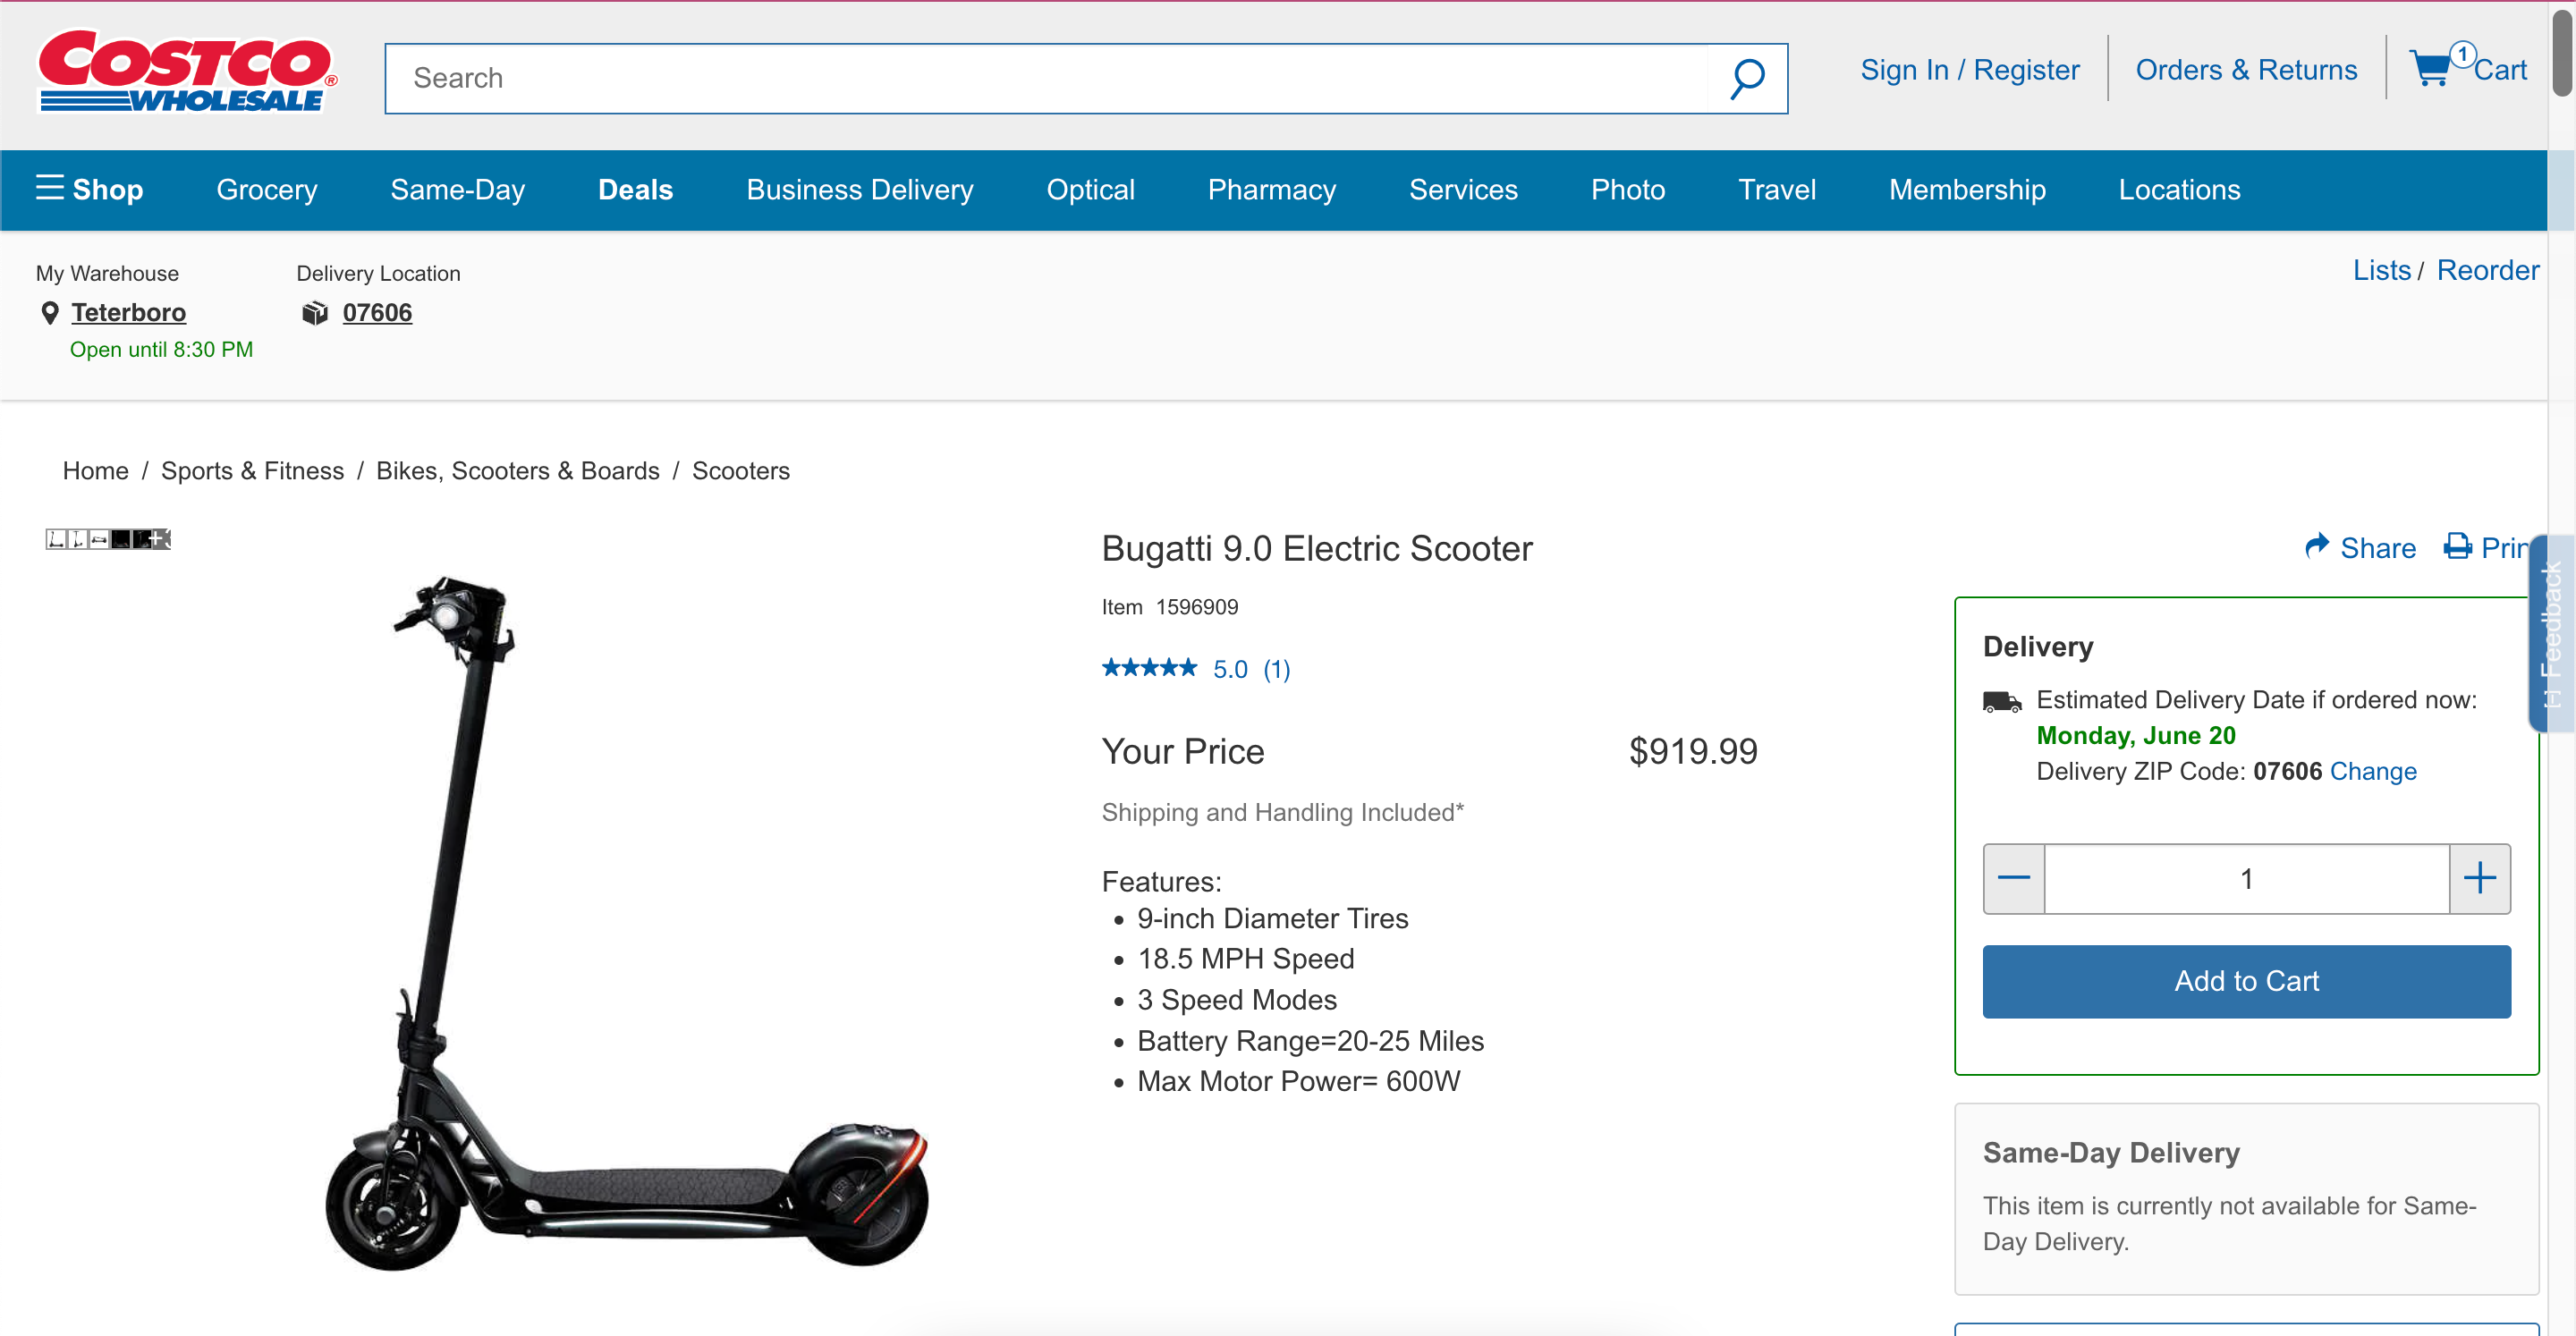Image resolution: width=2576 pixels, height=1336 pixels.
Task: Increase quantity with the plus button
Action: [2479, 878]
